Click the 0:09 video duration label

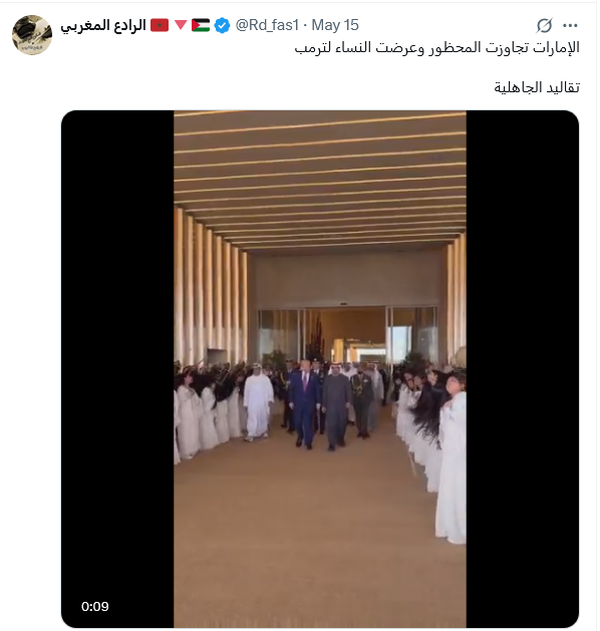click(x=95, y=606)
